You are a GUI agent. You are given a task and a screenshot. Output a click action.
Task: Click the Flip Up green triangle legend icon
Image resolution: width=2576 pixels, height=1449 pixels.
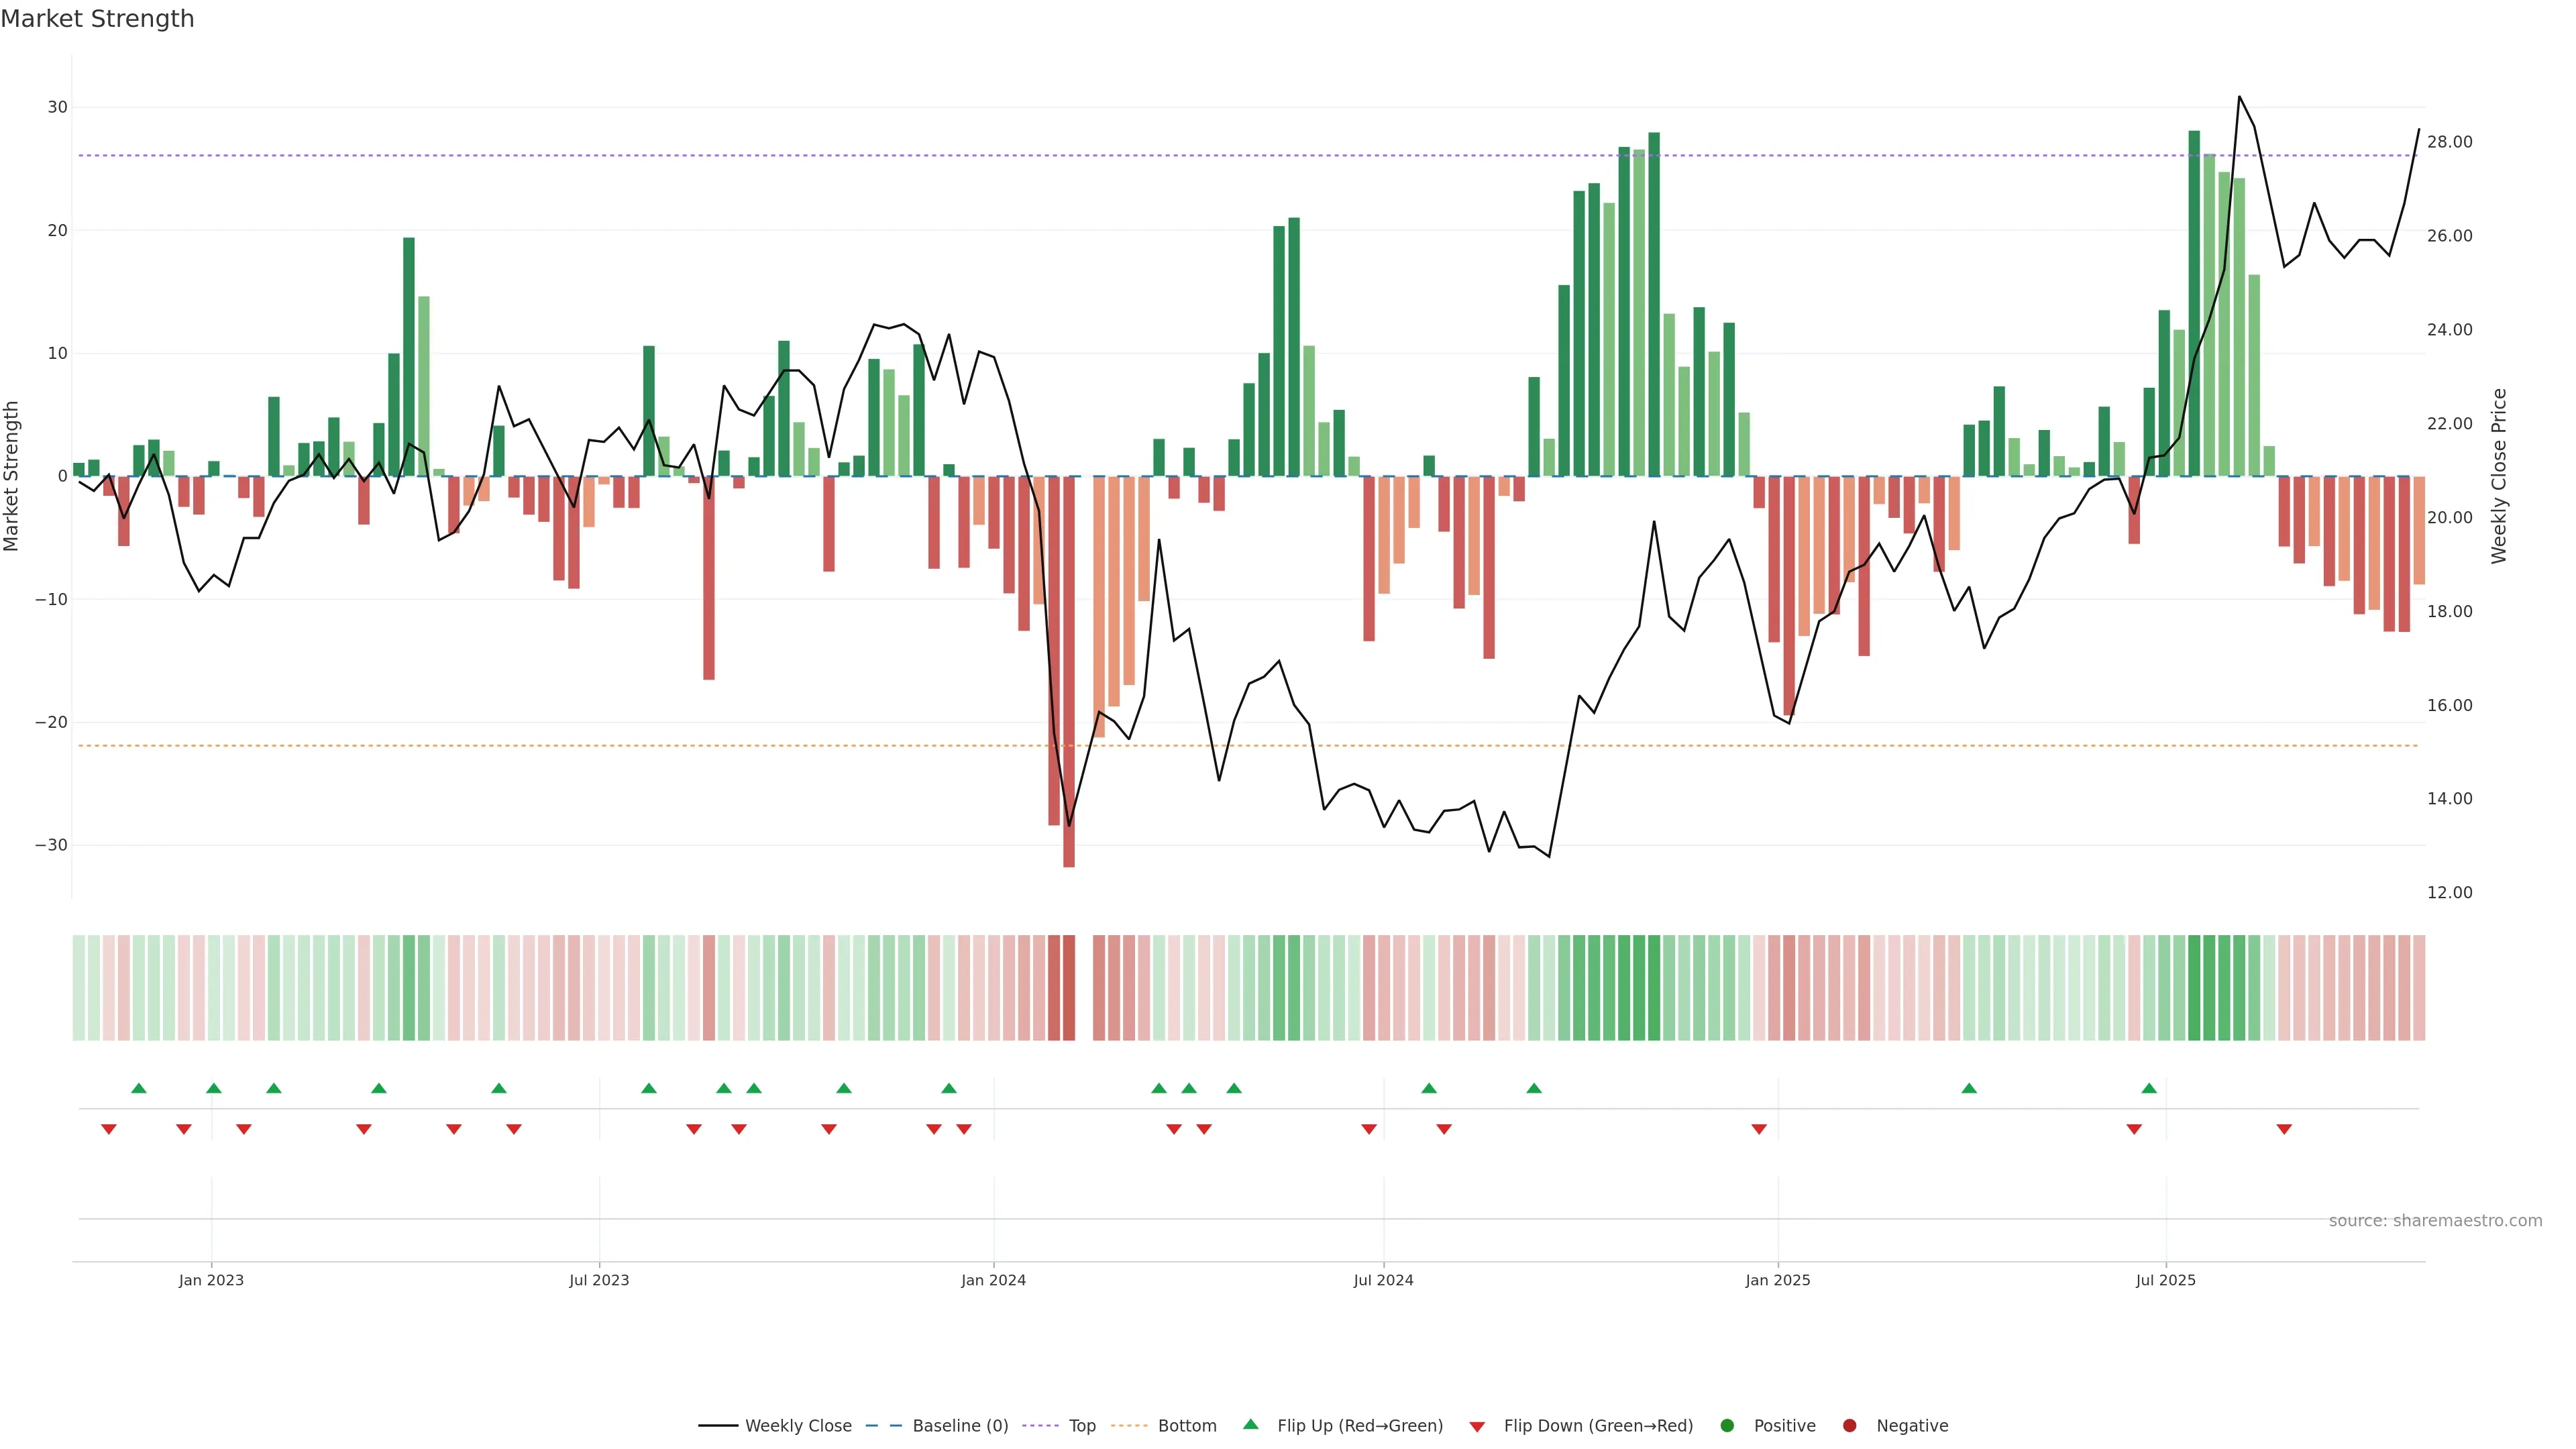pos(1250,1425)
